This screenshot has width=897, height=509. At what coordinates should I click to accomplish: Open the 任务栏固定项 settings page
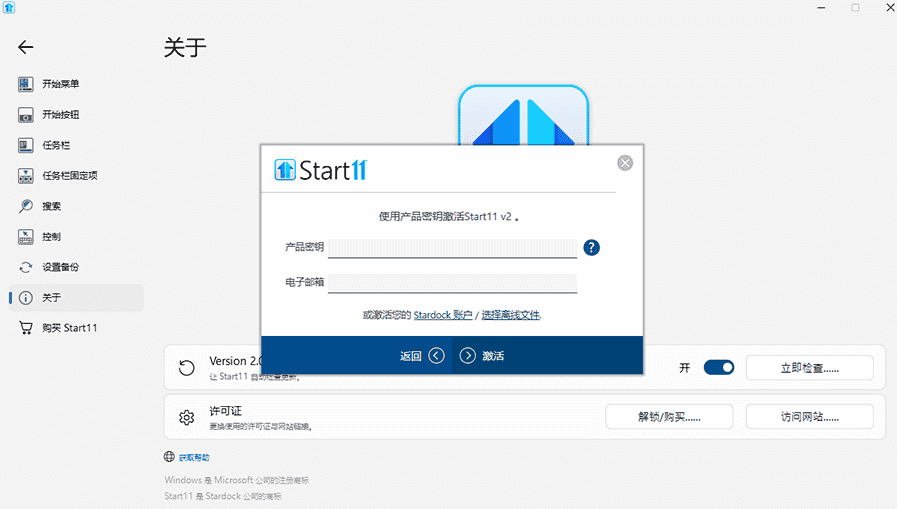pyautogui.click(x=77, y=176)
